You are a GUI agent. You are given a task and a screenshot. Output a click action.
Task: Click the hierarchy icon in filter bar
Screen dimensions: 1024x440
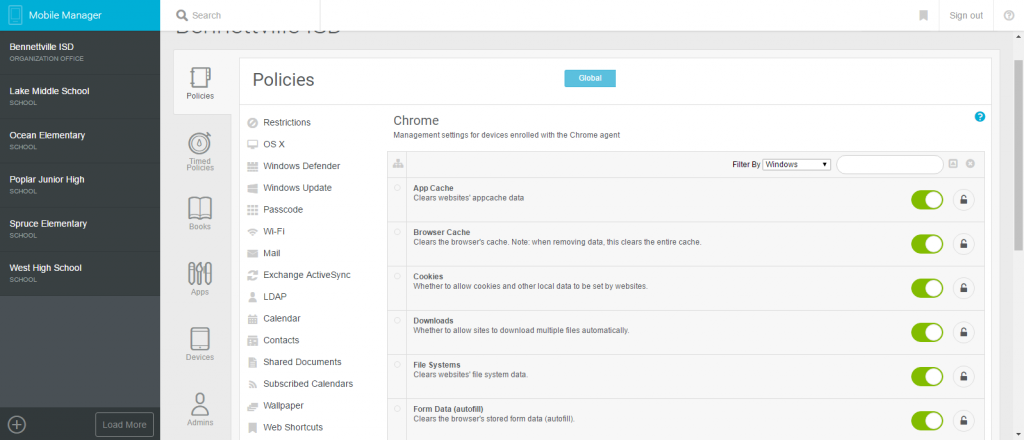(398, 165)
